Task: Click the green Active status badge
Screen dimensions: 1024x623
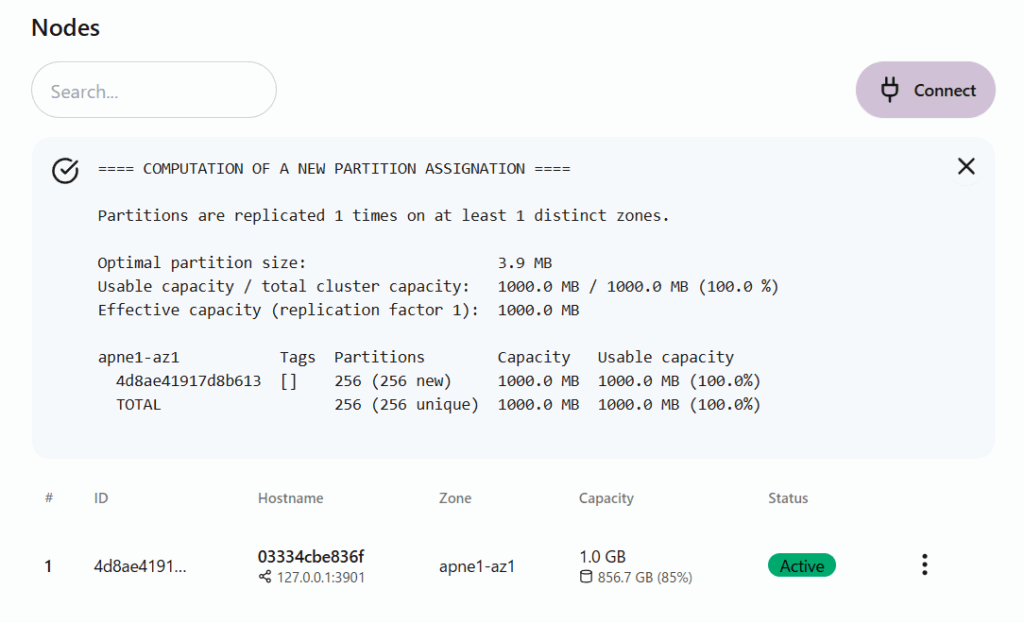Action: point(801,566)
